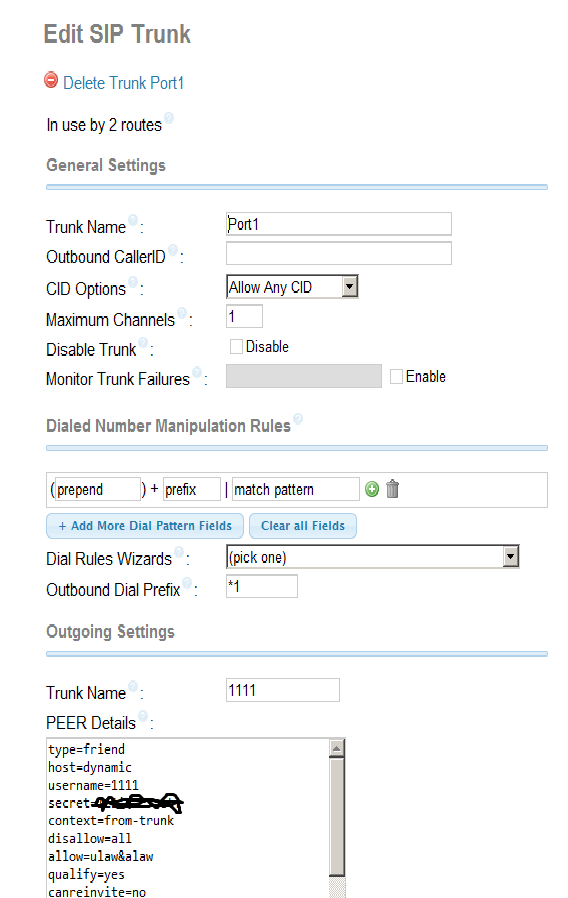Click the host=dynamic line in PEER Details
This screenshot has width=568, height=898.
[x=90, y=767]
